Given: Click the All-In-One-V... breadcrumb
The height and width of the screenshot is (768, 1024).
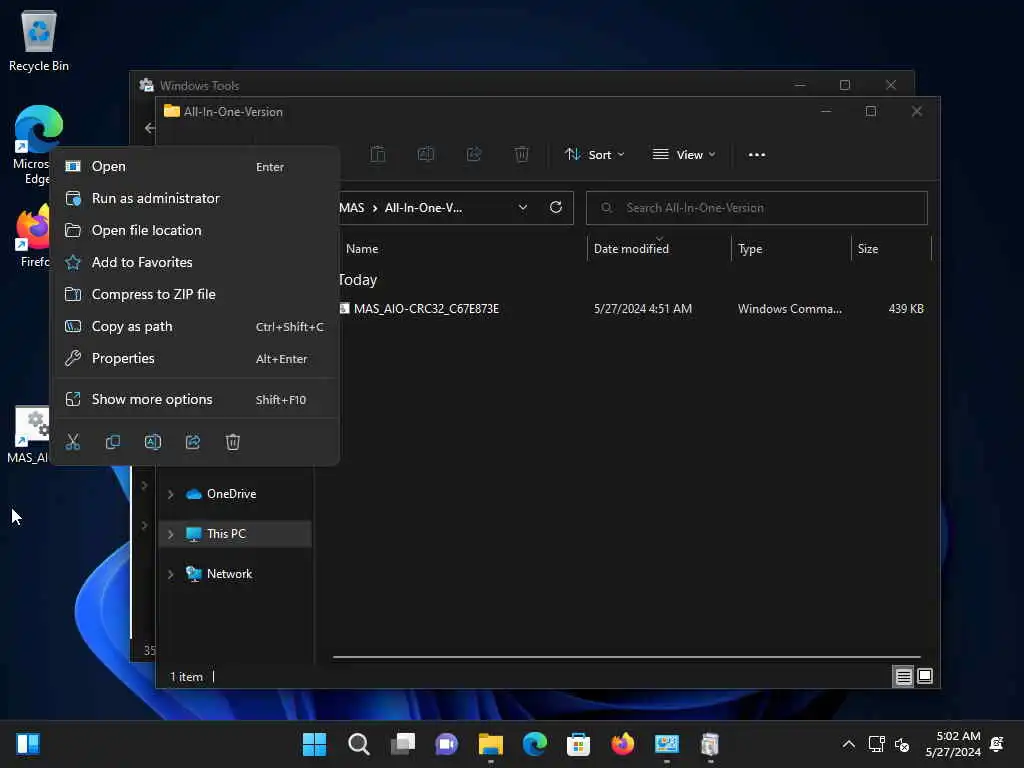Looking at the screenshot, I should click(423, 208).
